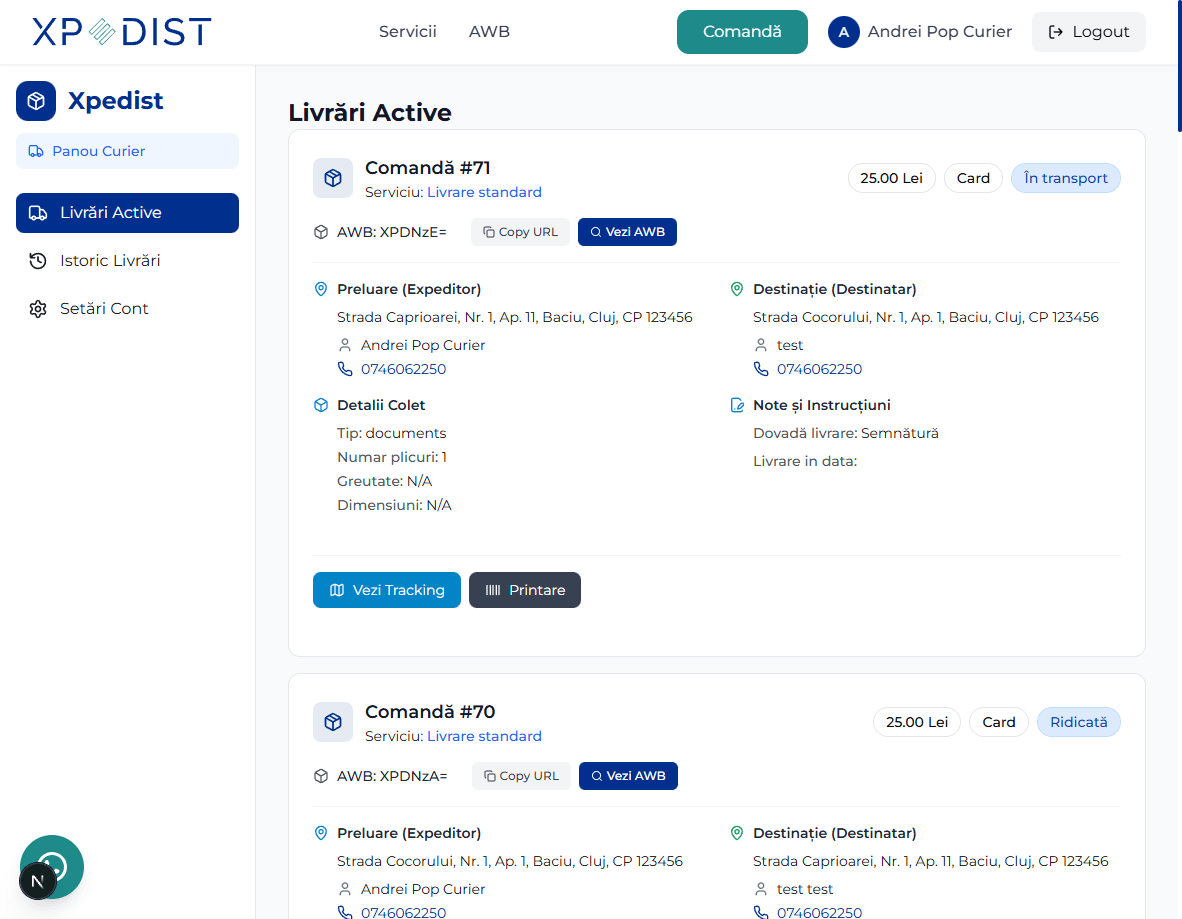Click the history clock icon beside Istoric Livrări

tap(38, 261)
